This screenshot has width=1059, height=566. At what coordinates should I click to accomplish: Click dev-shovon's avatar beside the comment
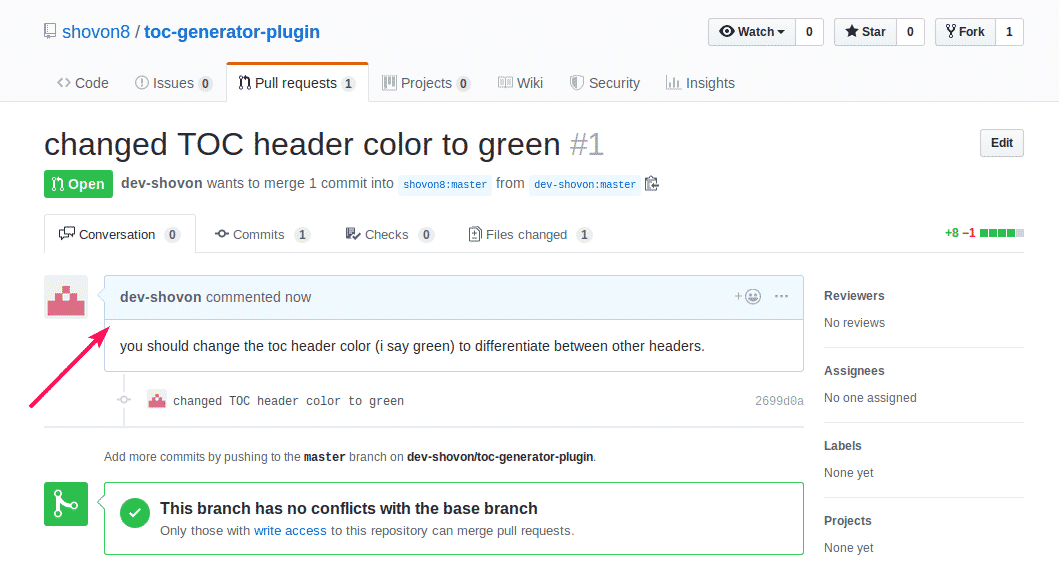point(66,297)
